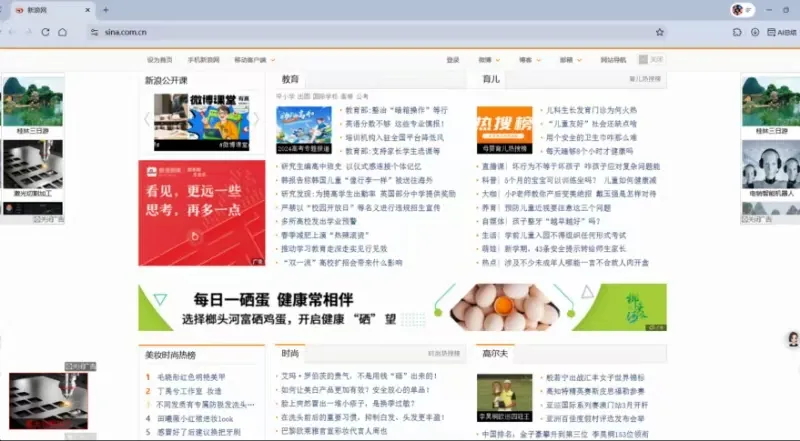Close the 新浪网 browser tab

click(x=88, y=10)
